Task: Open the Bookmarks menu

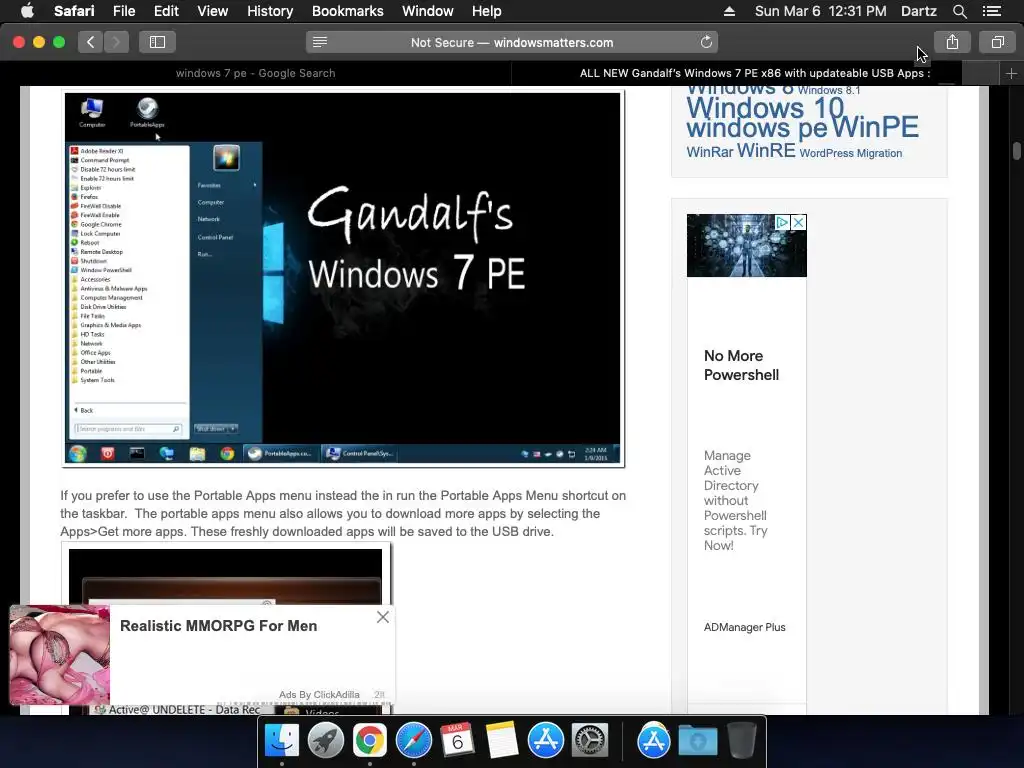Action: pyautogui.click(x=347, y=11)
